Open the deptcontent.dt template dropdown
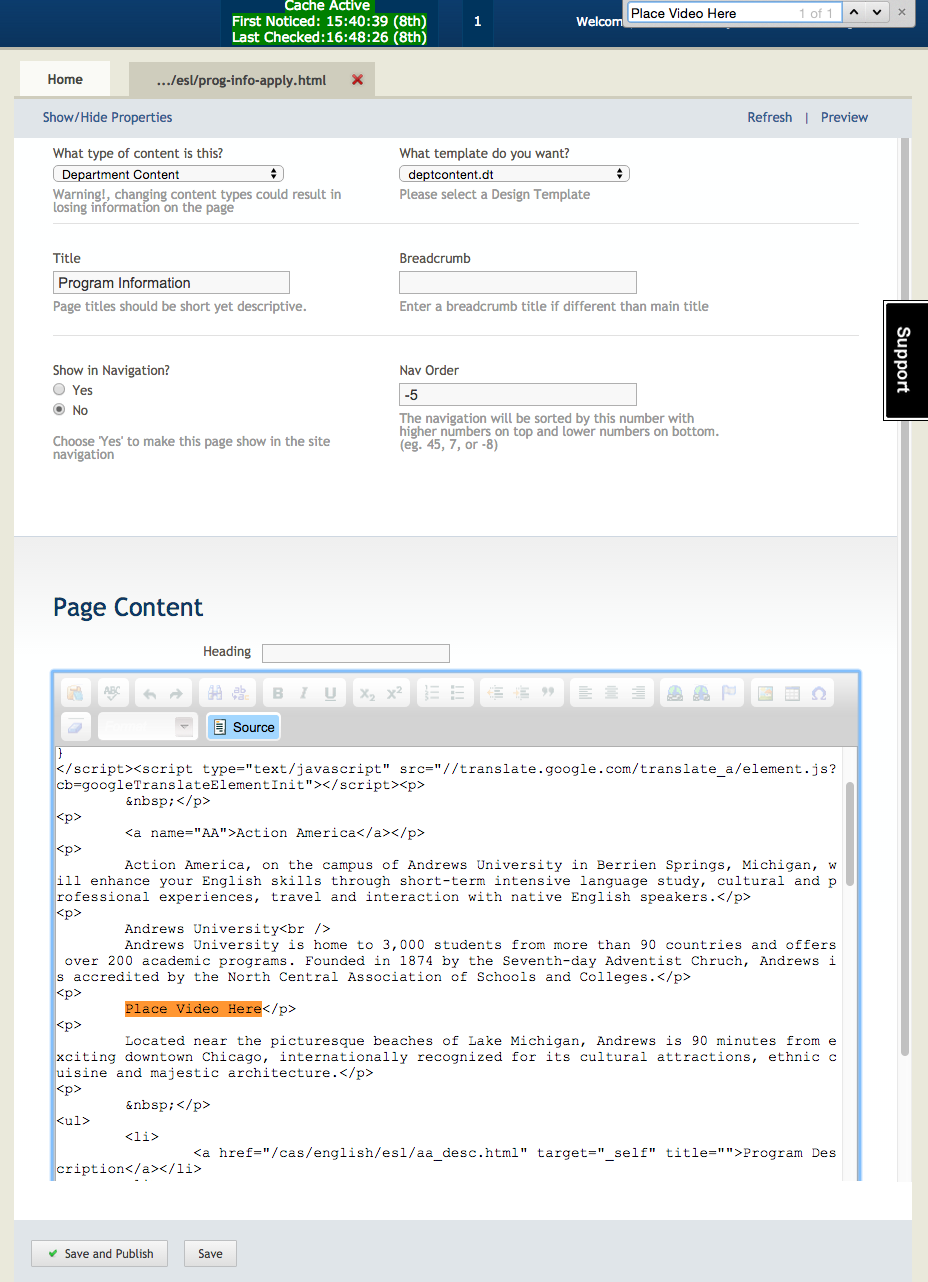928x1282 pixels. pos(514,174)
